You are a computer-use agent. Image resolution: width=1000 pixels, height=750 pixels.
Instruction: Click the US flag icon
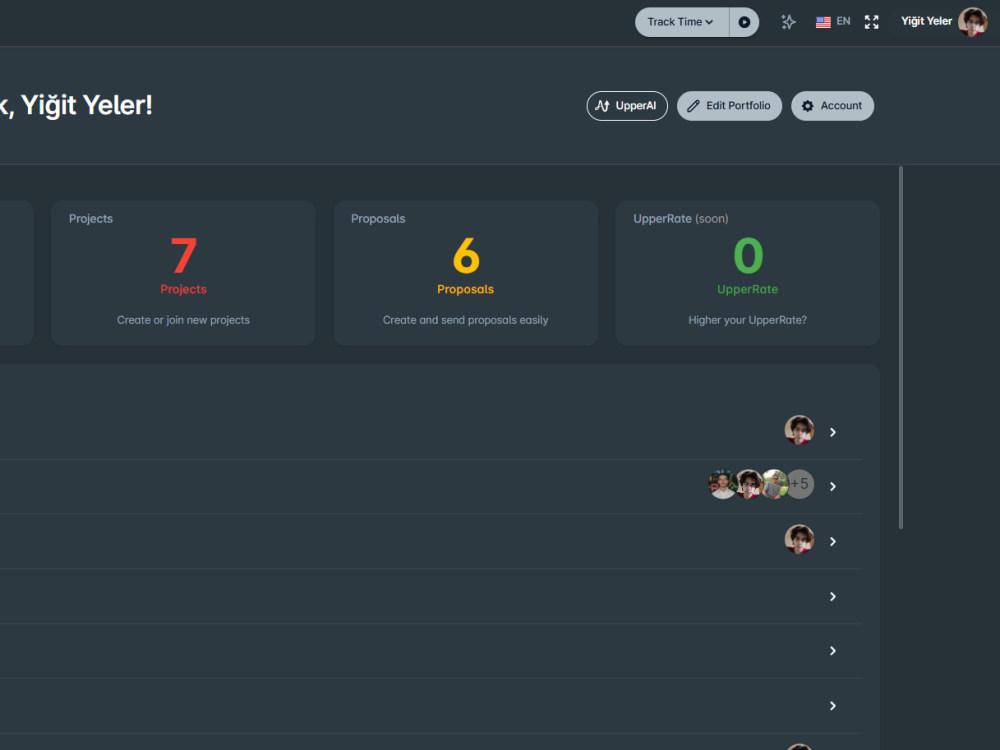coord(823,22)
